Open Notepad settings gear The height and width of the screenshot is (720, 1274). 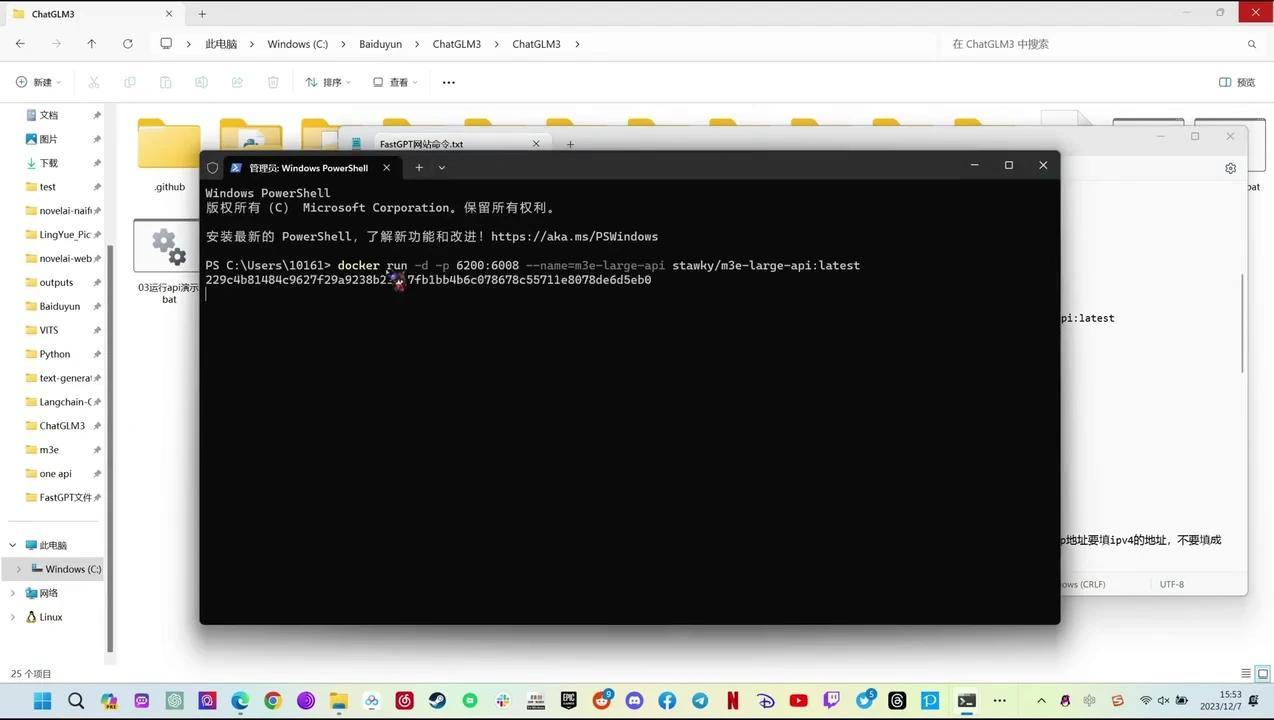pos(1230,168)
